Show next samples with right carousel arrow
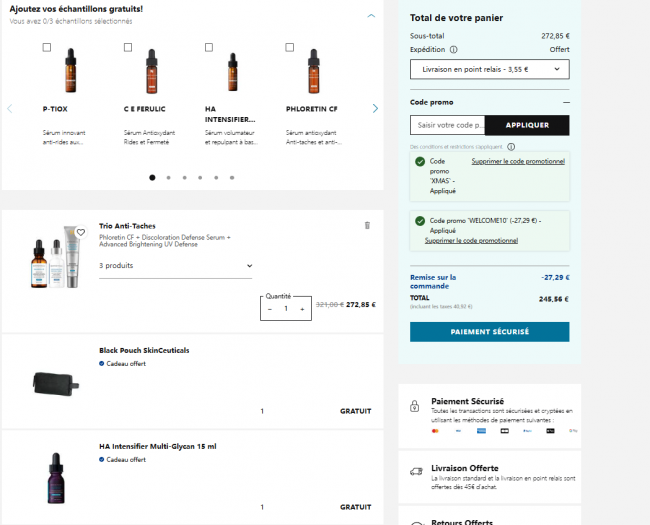 [375, 108]
